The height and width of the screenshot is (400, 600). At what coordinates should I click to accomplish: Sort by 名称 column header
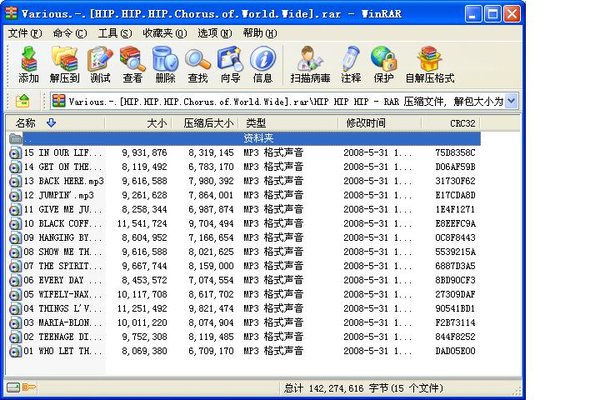[55, 123]
